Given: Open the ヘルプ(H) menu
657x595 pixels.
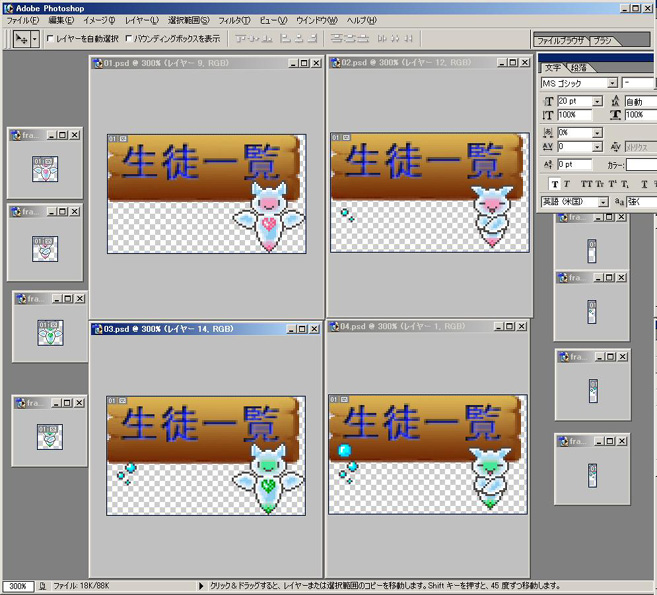Looking at the screenshot, I should click(x=362, y=20).
